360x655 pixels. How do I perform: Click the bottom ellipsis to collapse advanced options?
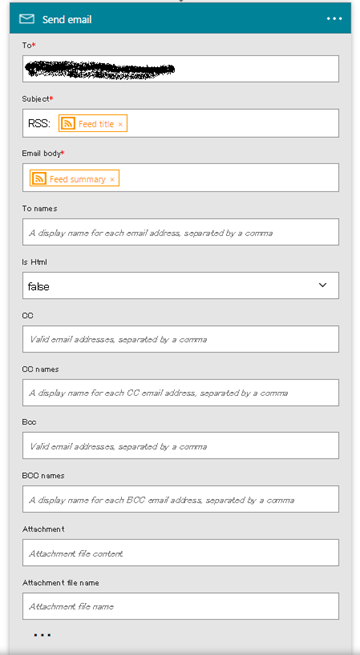click(x=42, y=635)
